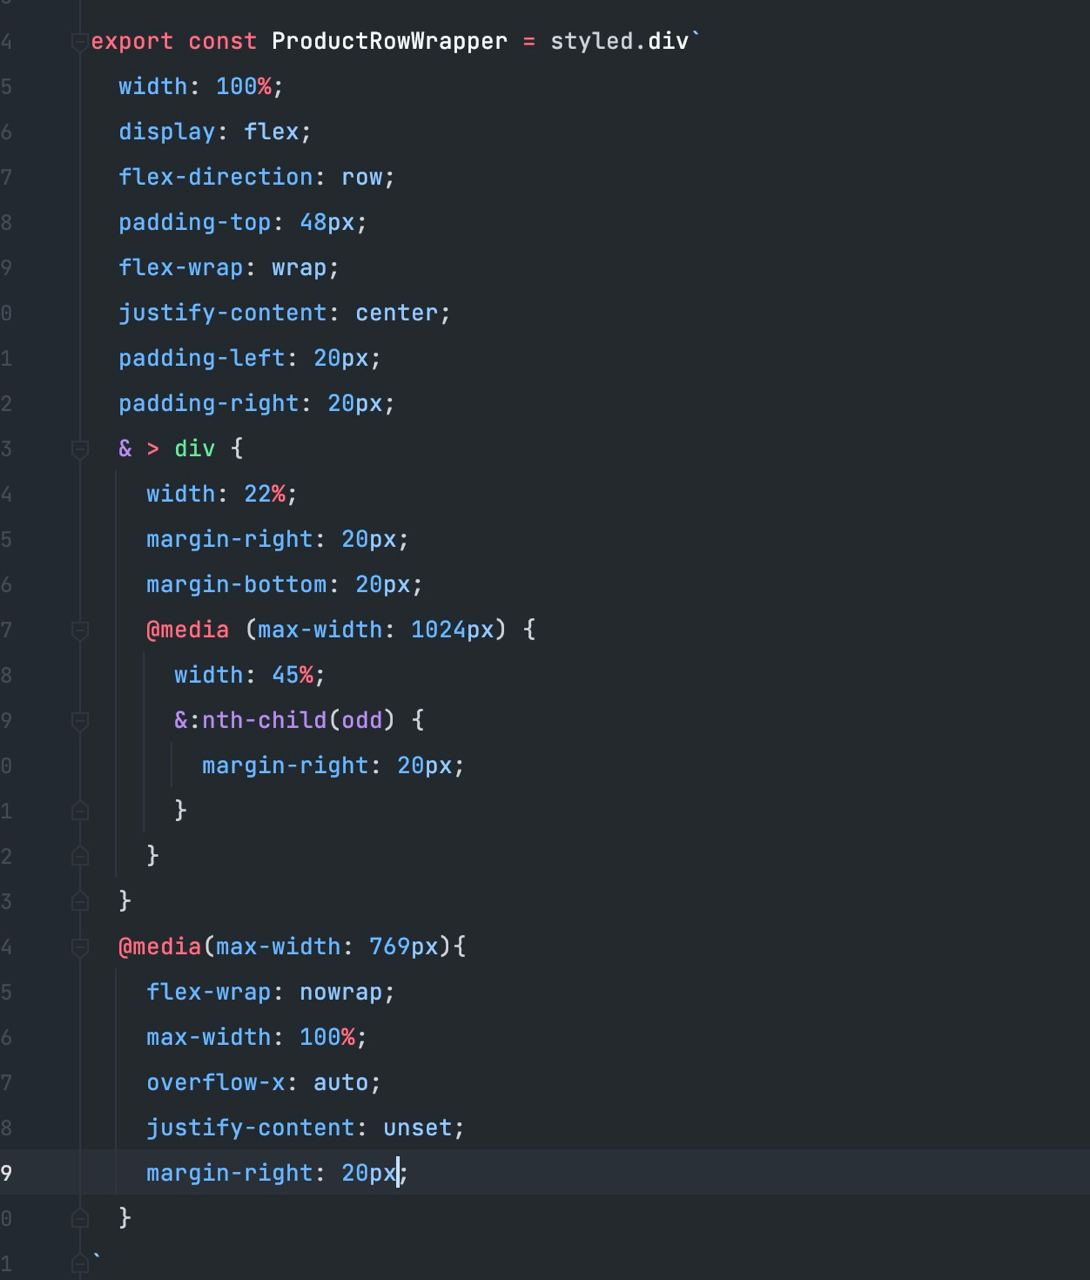Viewport: 1090px width, 1280px height.
Task: Click the 'max-width: 100%;' line
Action: coord(257,1037)
